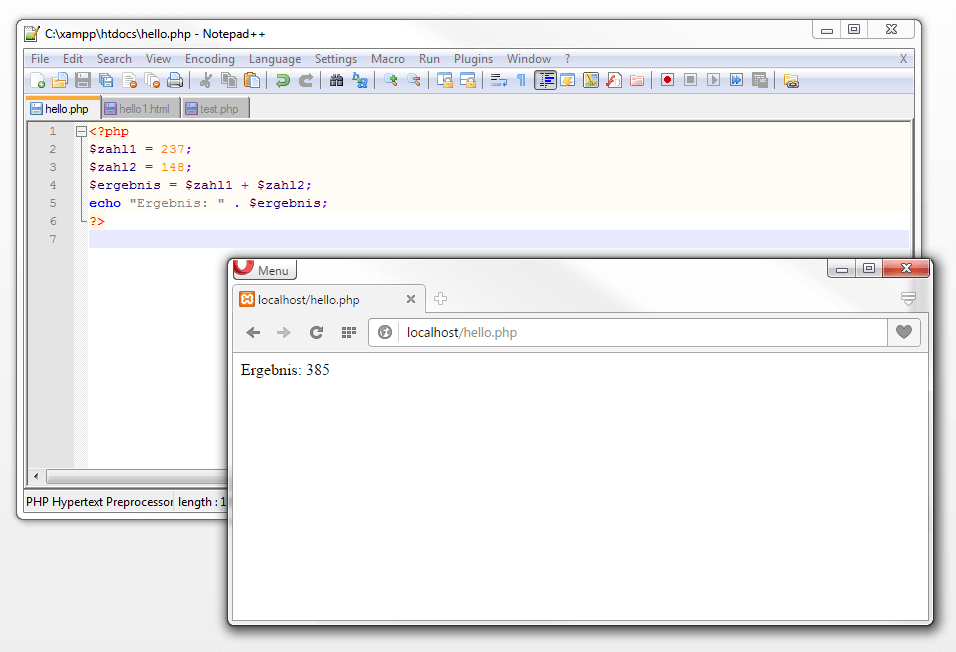Image resolution: width=956 pixels, height=652 pixels.
Task: Toggle synchronize horizontal scrolling icon
Action: click(x=468, y=80)
